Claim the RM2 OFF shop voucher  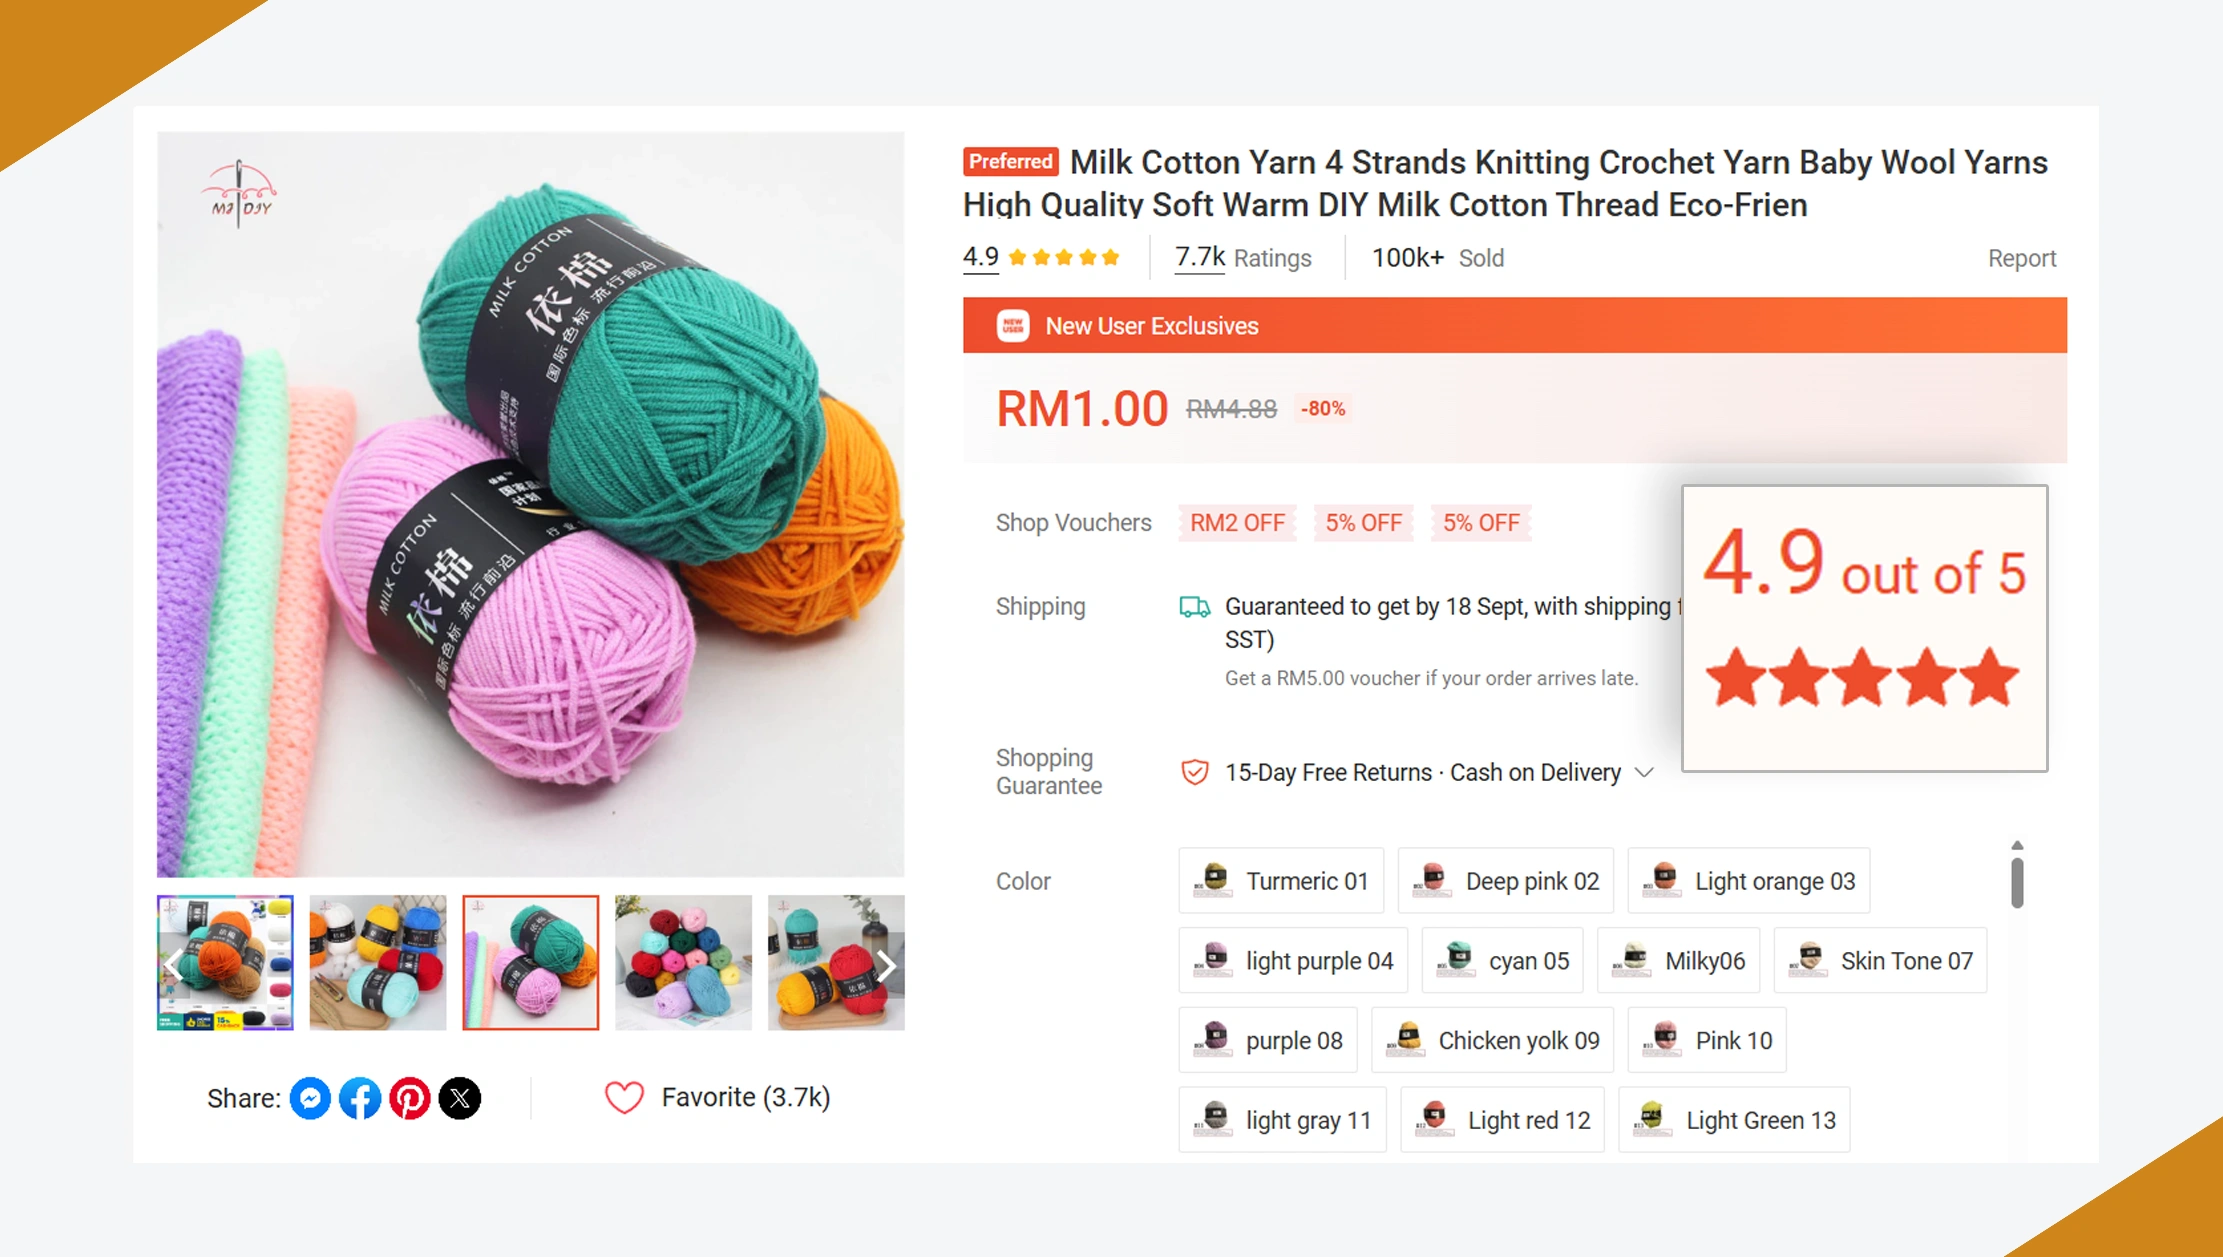pos(1237,523)
